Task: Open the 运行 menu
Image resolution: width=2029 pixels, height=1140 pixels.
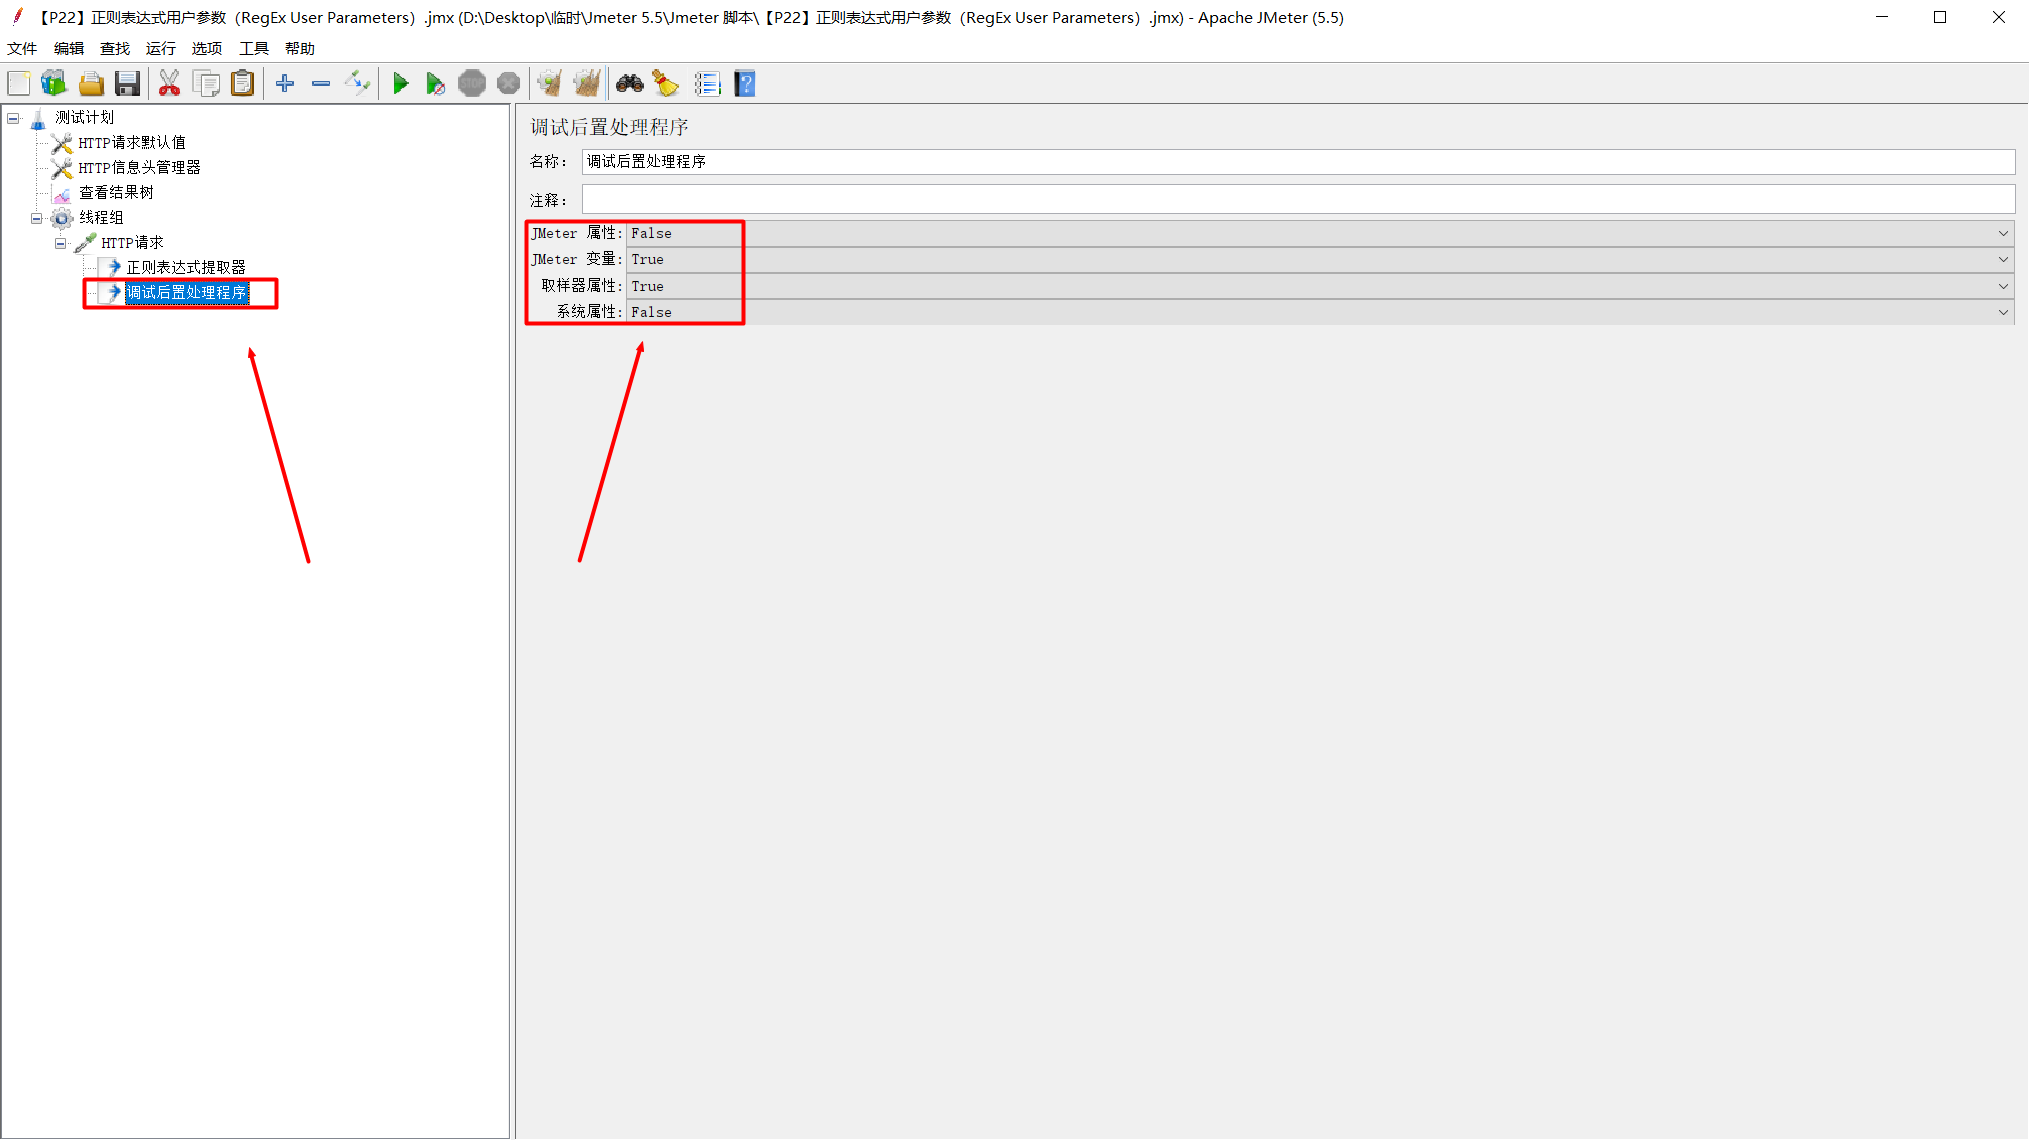Action: [161, 49]
